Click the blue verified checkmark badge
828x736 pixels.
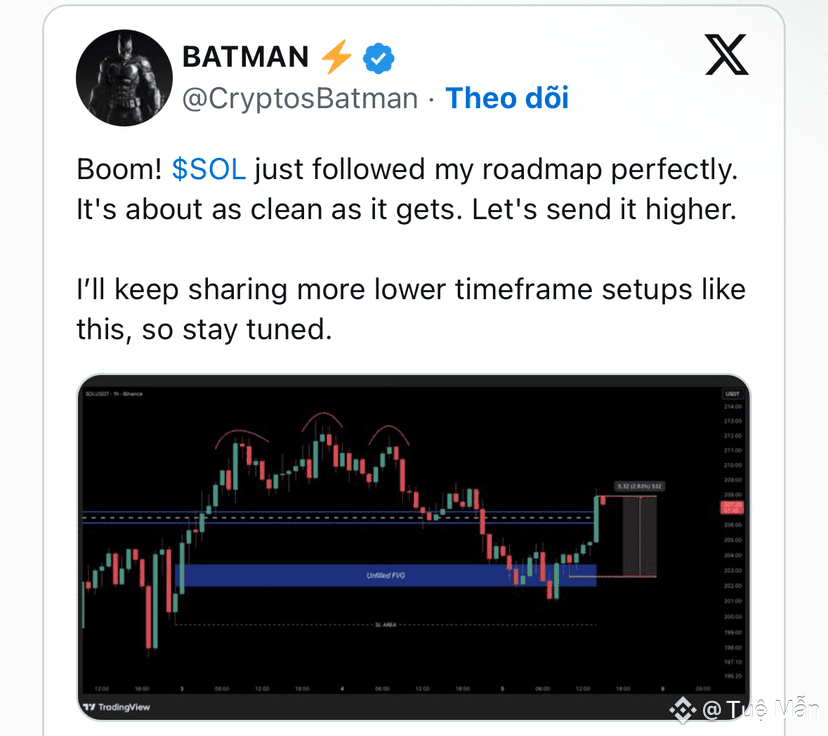(379, 58)
